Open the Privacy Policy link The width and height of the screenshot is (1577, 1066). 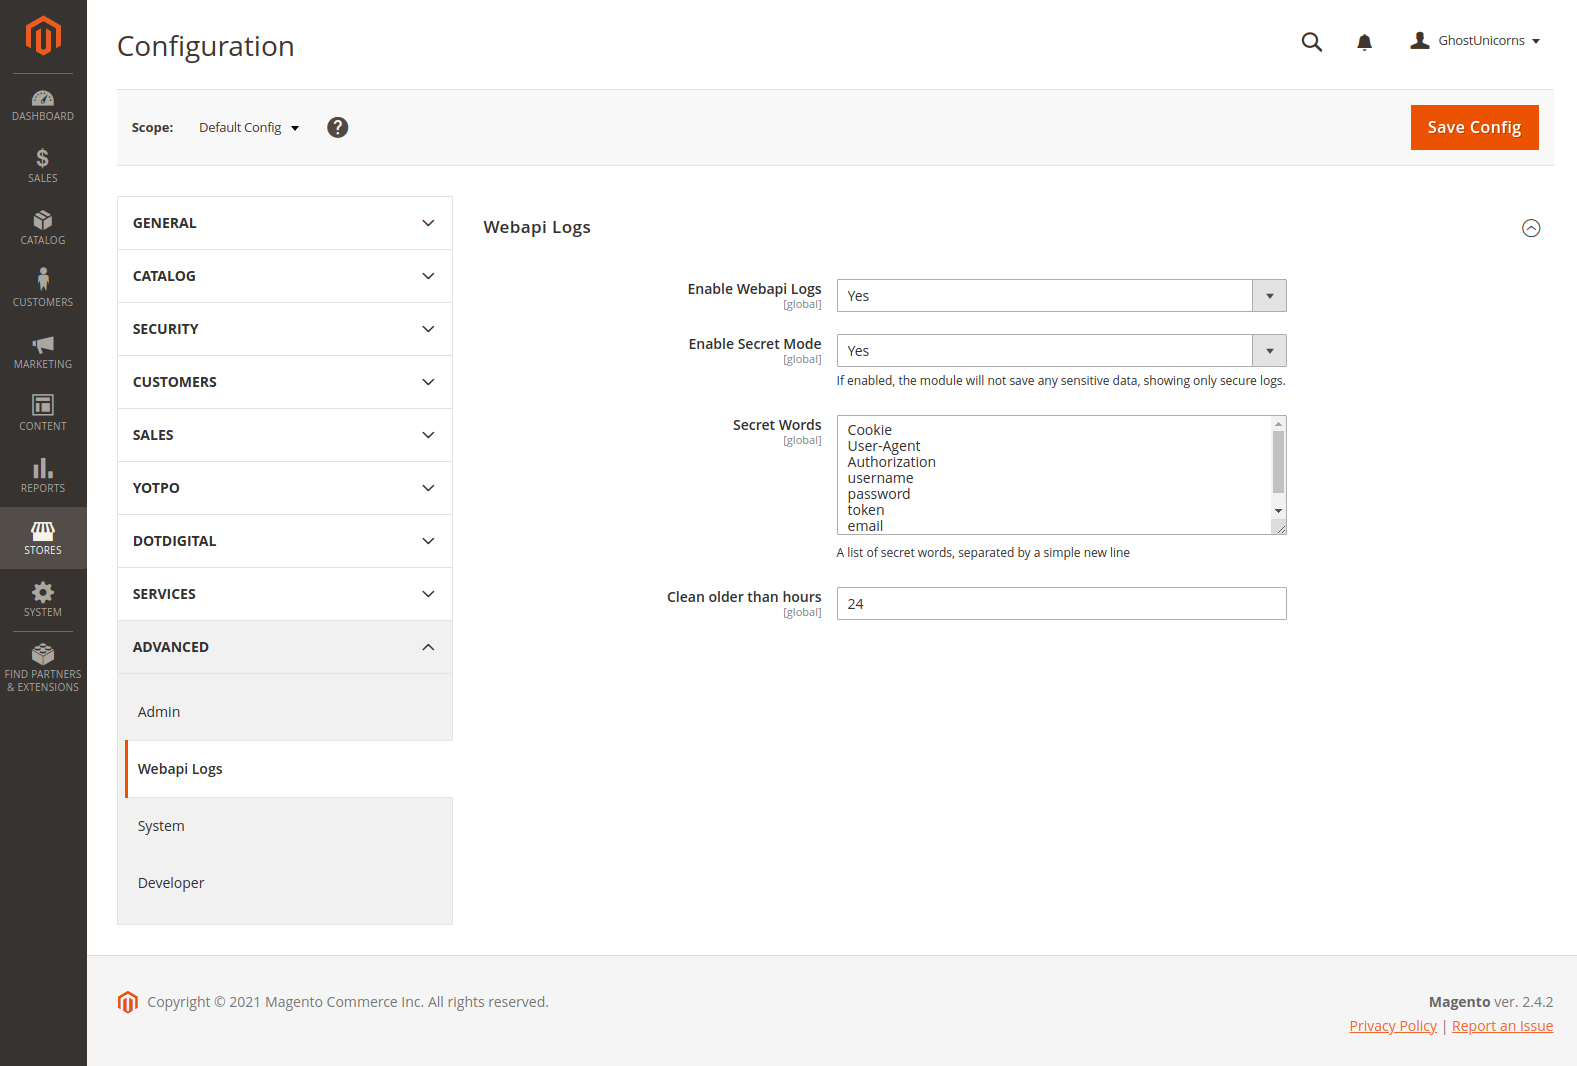[x=1392, y=1026]
